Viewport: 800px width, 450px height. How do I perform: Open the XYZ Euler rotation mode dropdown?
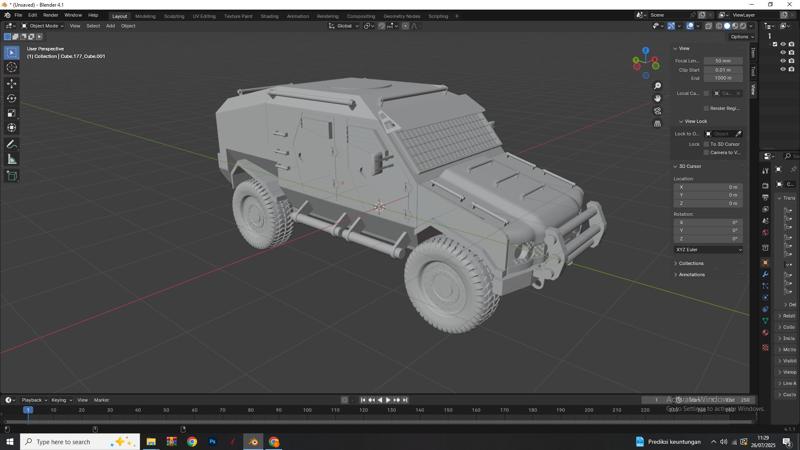coord(708,249)
